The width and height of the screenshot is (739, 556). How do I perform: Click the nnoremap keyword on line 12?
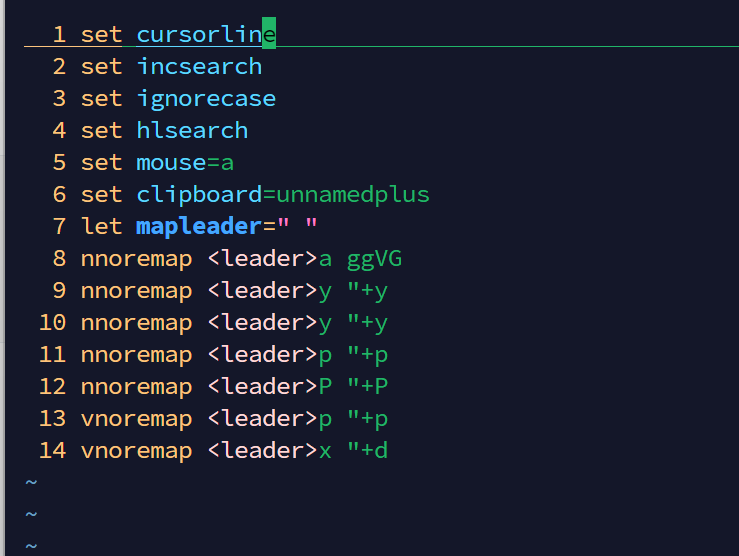136,387
